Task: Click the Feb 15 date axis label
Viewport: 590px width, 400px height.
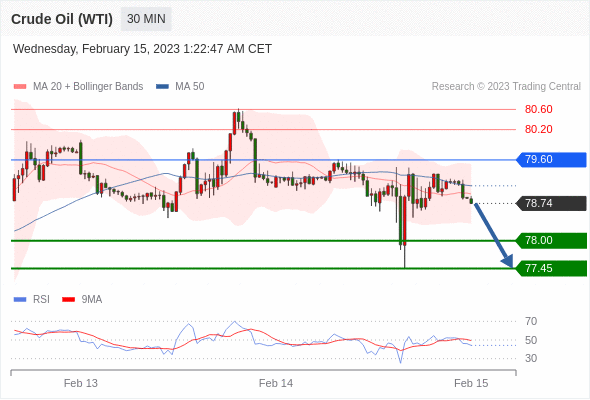Action: [471, 383]
